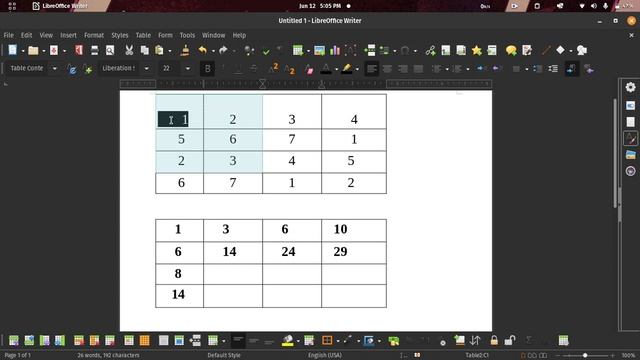Click the Insert Hyperlink icon

(x=430, y=50)
